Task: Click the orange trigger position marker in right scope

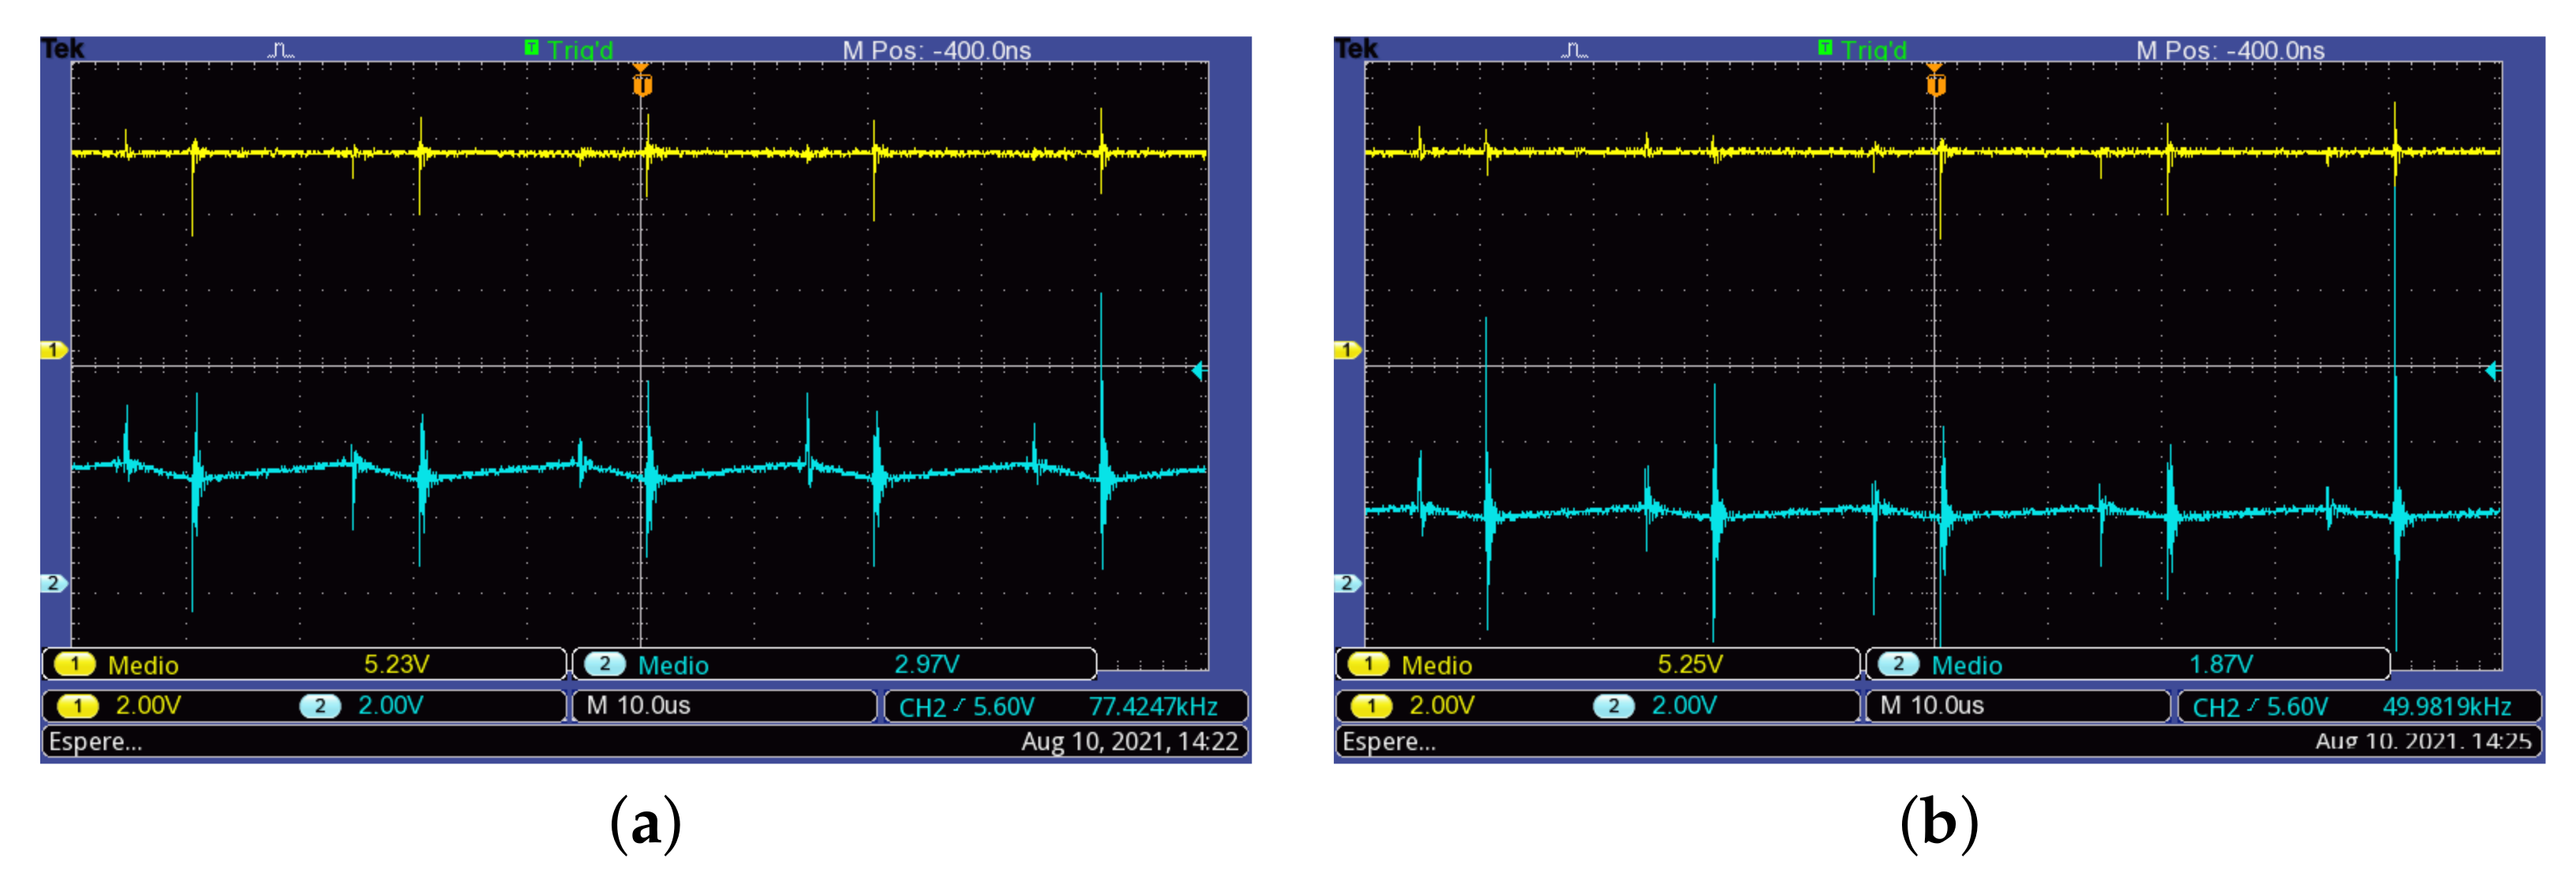Action: click(x=1935, y=84)
